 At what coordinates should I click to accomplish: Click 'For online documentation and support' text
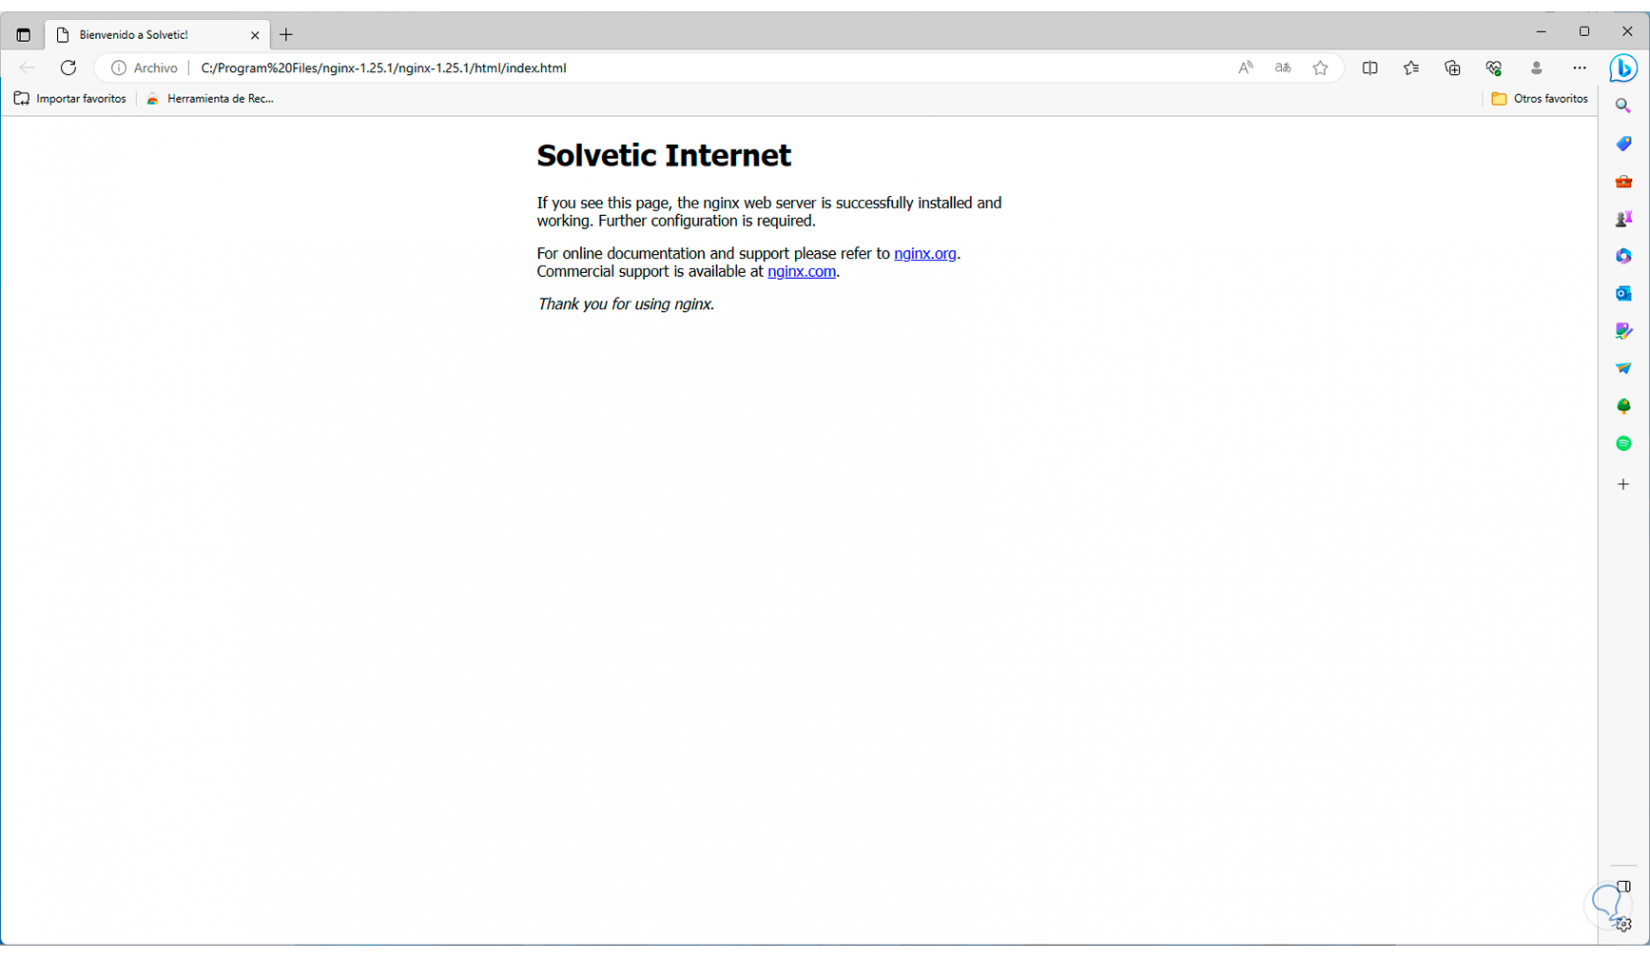pos(662,254)
